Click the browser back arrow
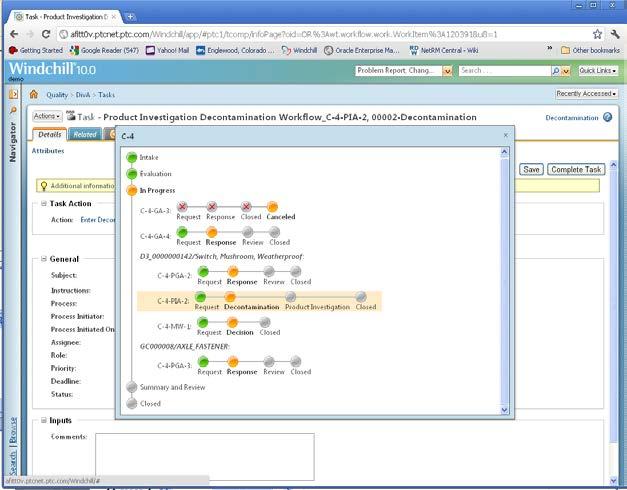 [14, 34]
